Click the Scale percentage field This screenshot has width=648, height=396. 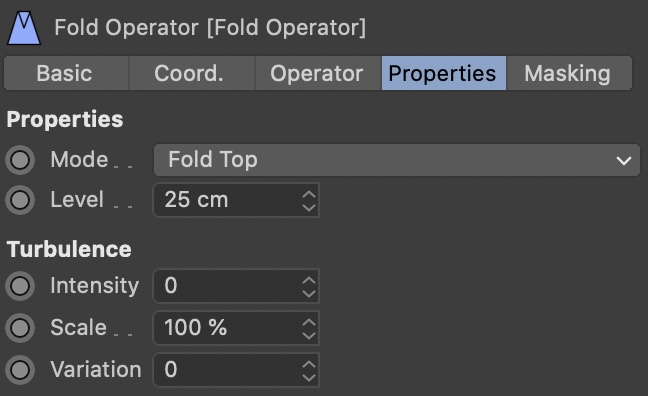(x=236, y=328)
